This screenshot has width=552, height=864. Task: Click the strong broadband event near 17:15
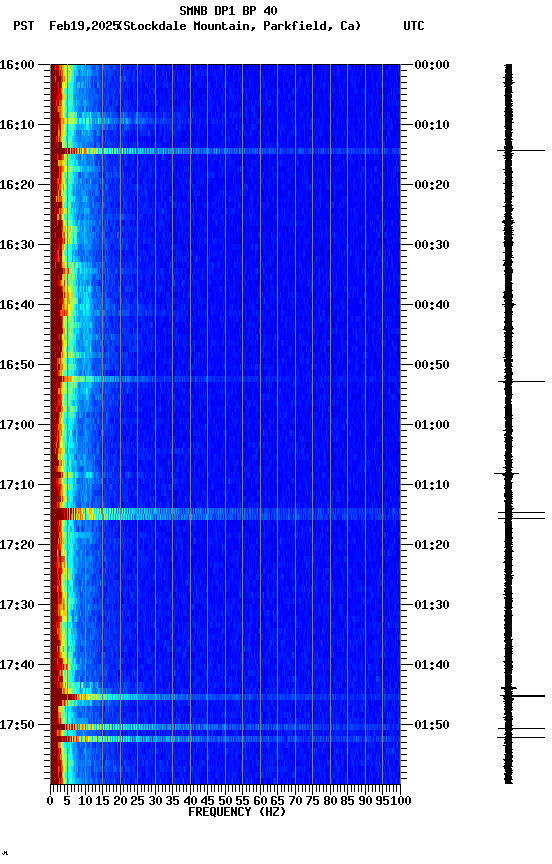click(225, 514)
